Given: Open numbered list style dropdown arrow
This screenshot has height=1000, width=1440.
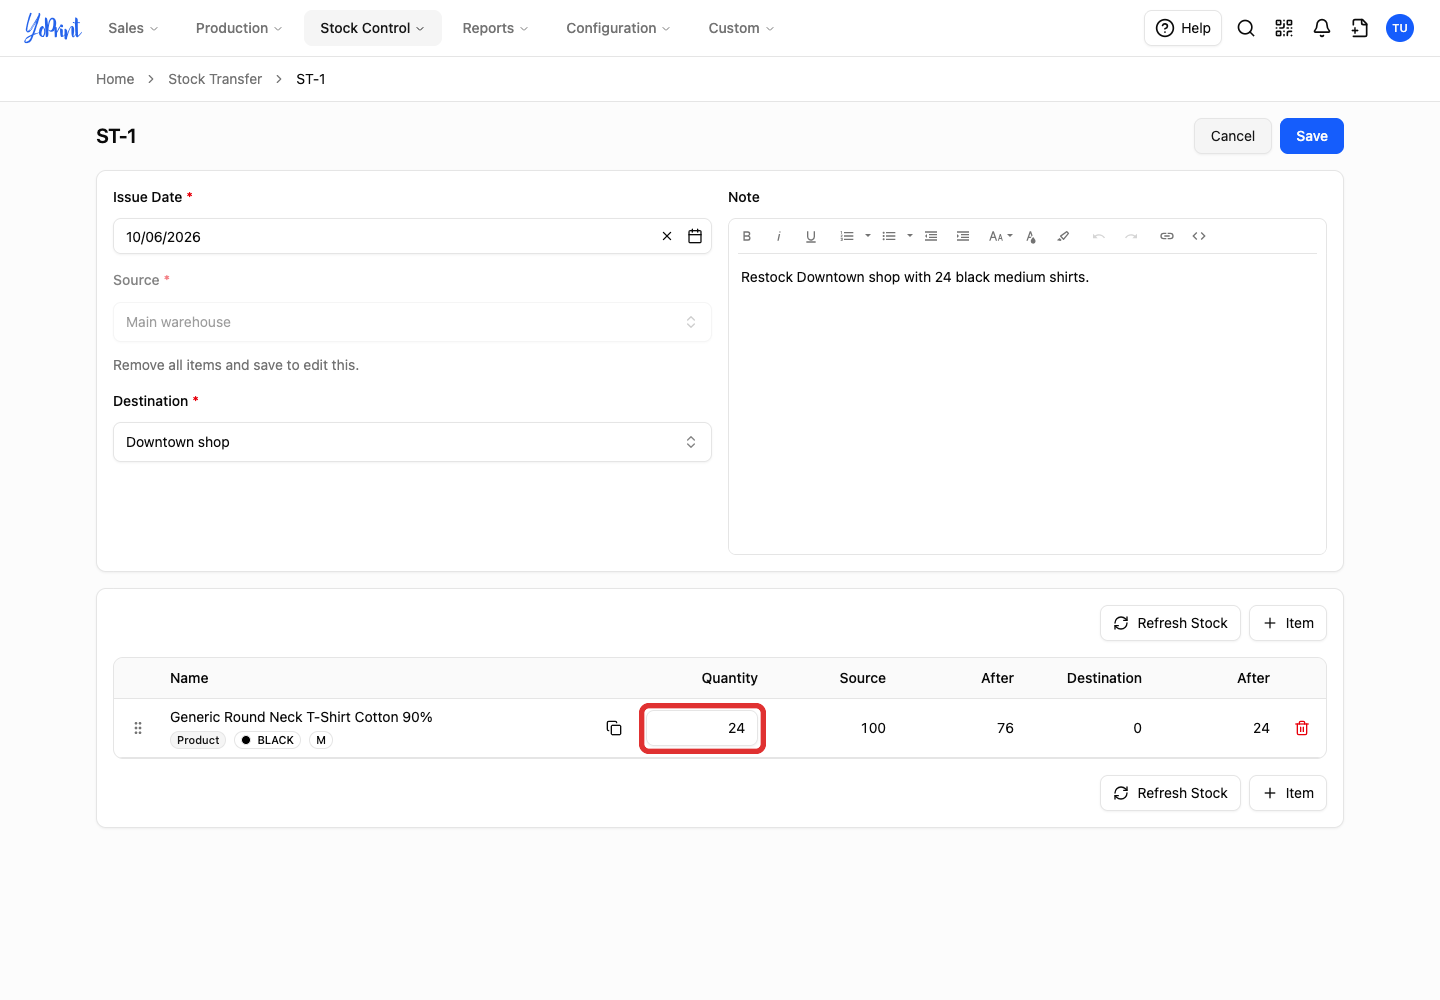Looking at the screenshot, I should click(868, 236).
